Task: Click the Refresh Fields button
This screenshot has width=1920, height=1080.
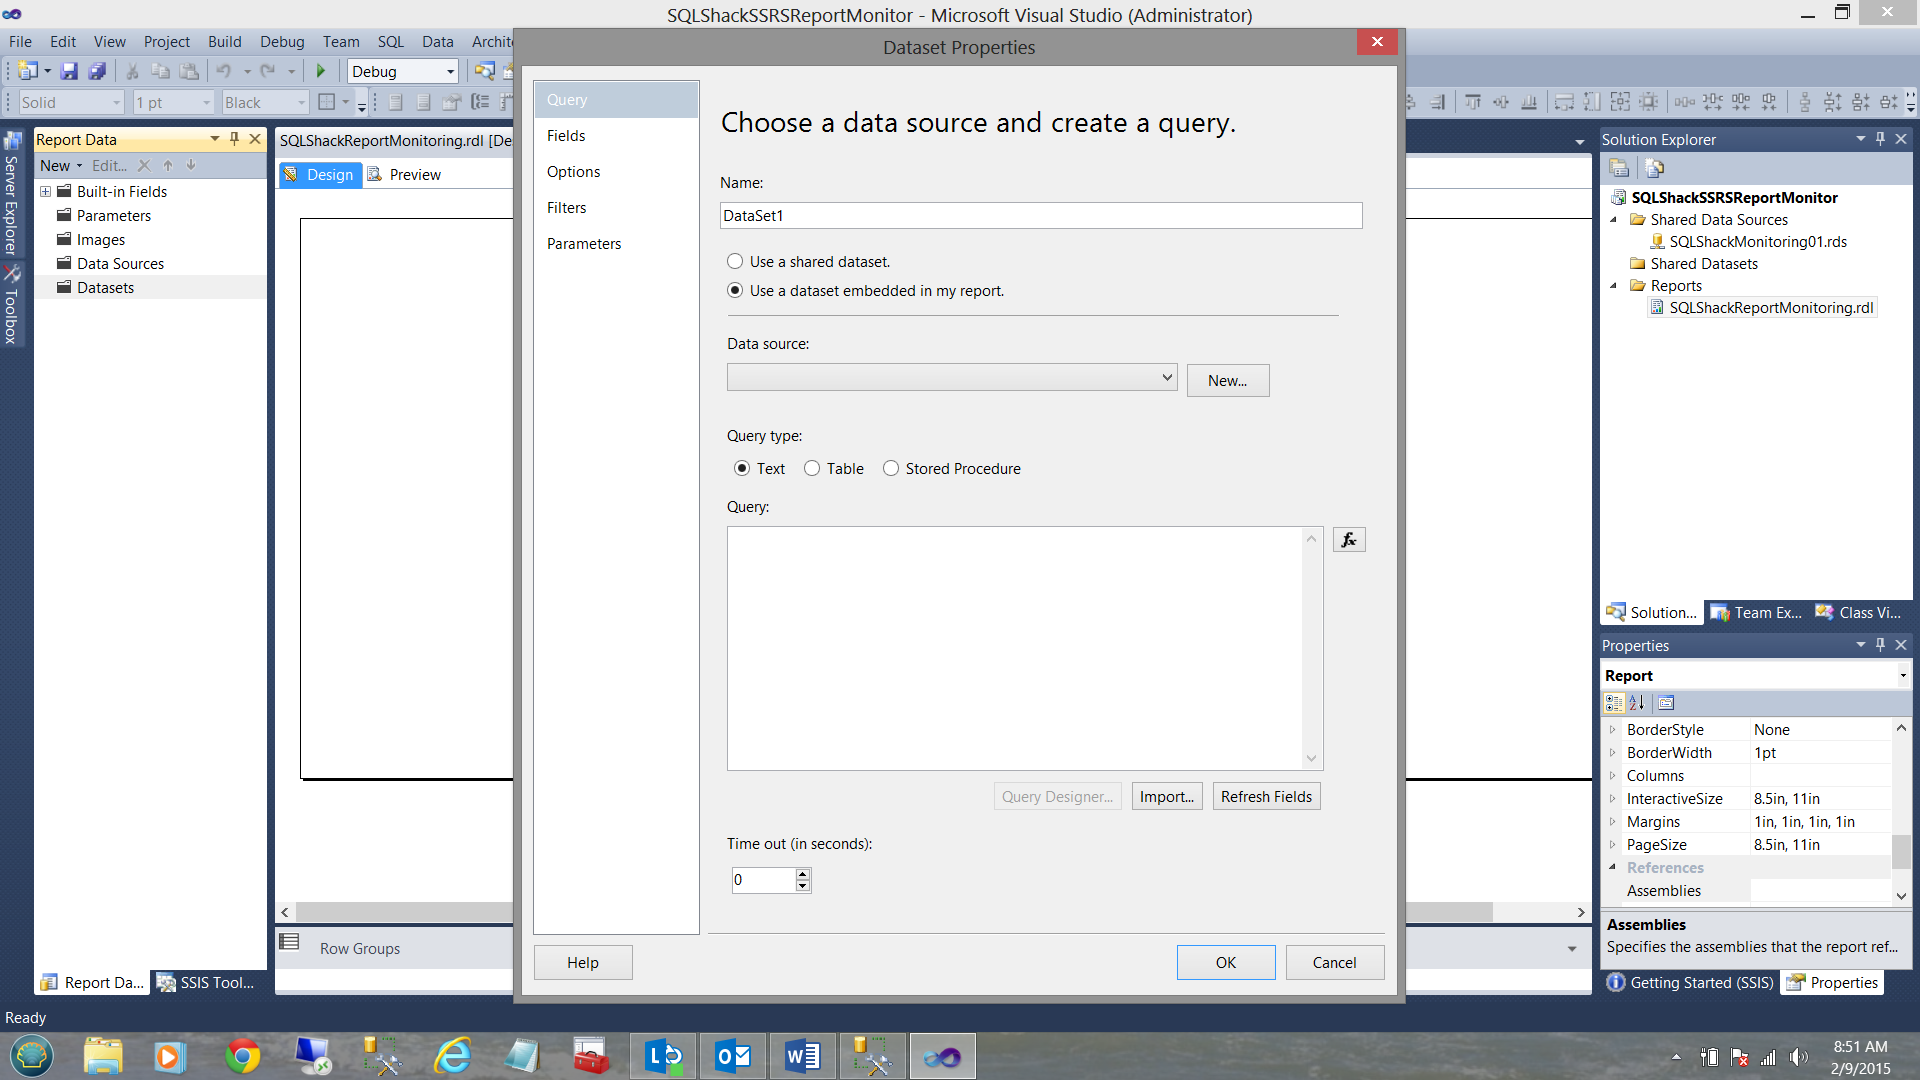Action: (1266, 796)
